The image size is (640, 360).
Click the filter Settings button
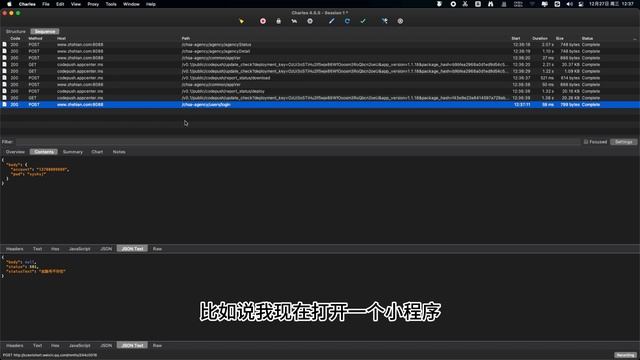click(x=624, y=142)
